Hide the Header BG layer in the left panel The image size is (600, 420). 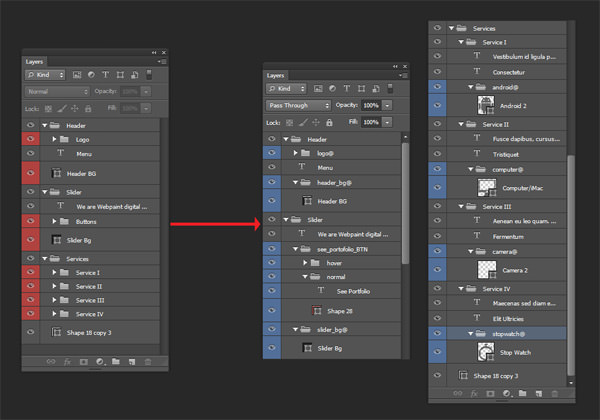tap(31, 174)
